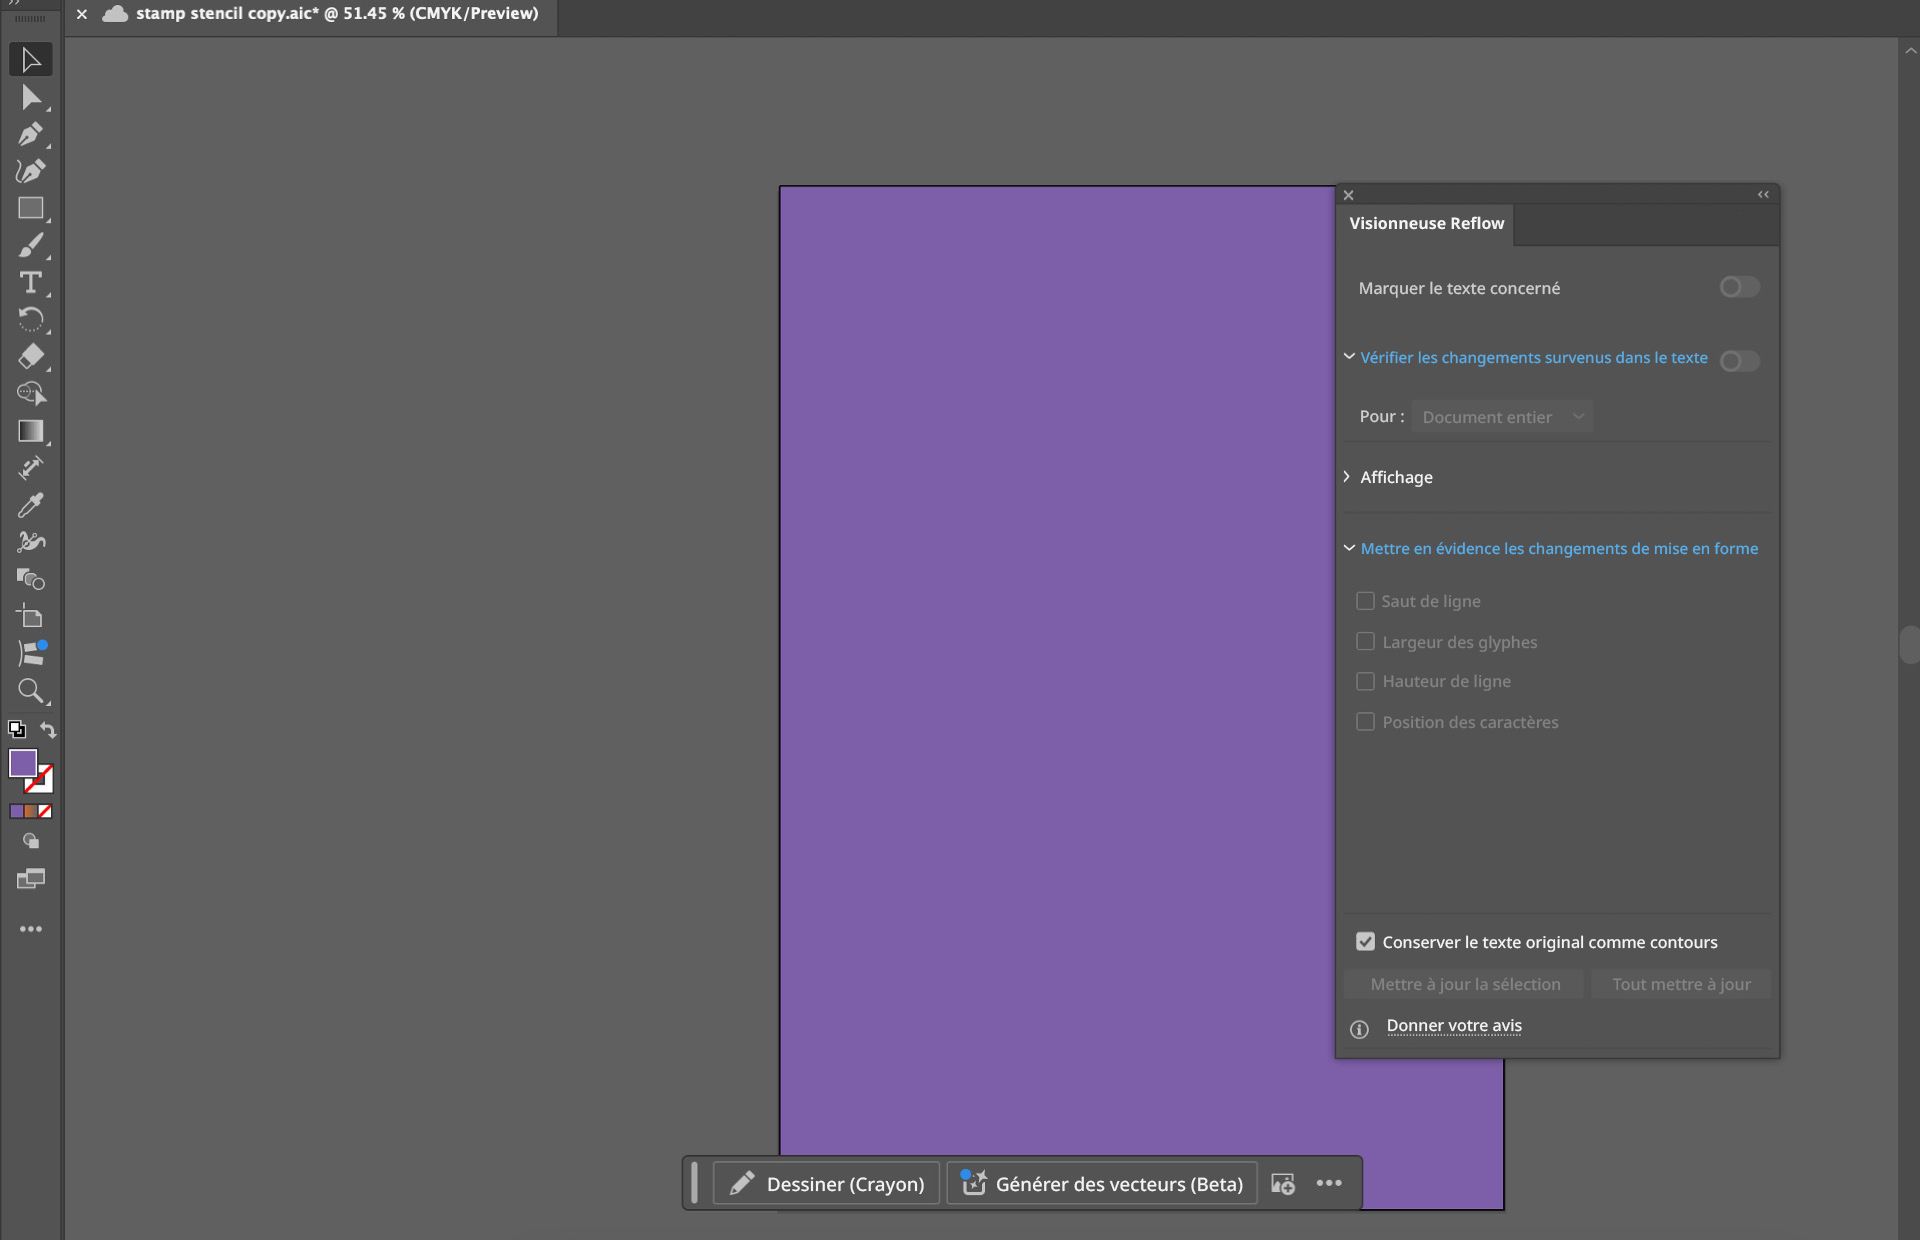Image resolution: width=1920 pixels, height=1240 pixels.
Task: Activate the Zoom tool
Action: [30, 691]
